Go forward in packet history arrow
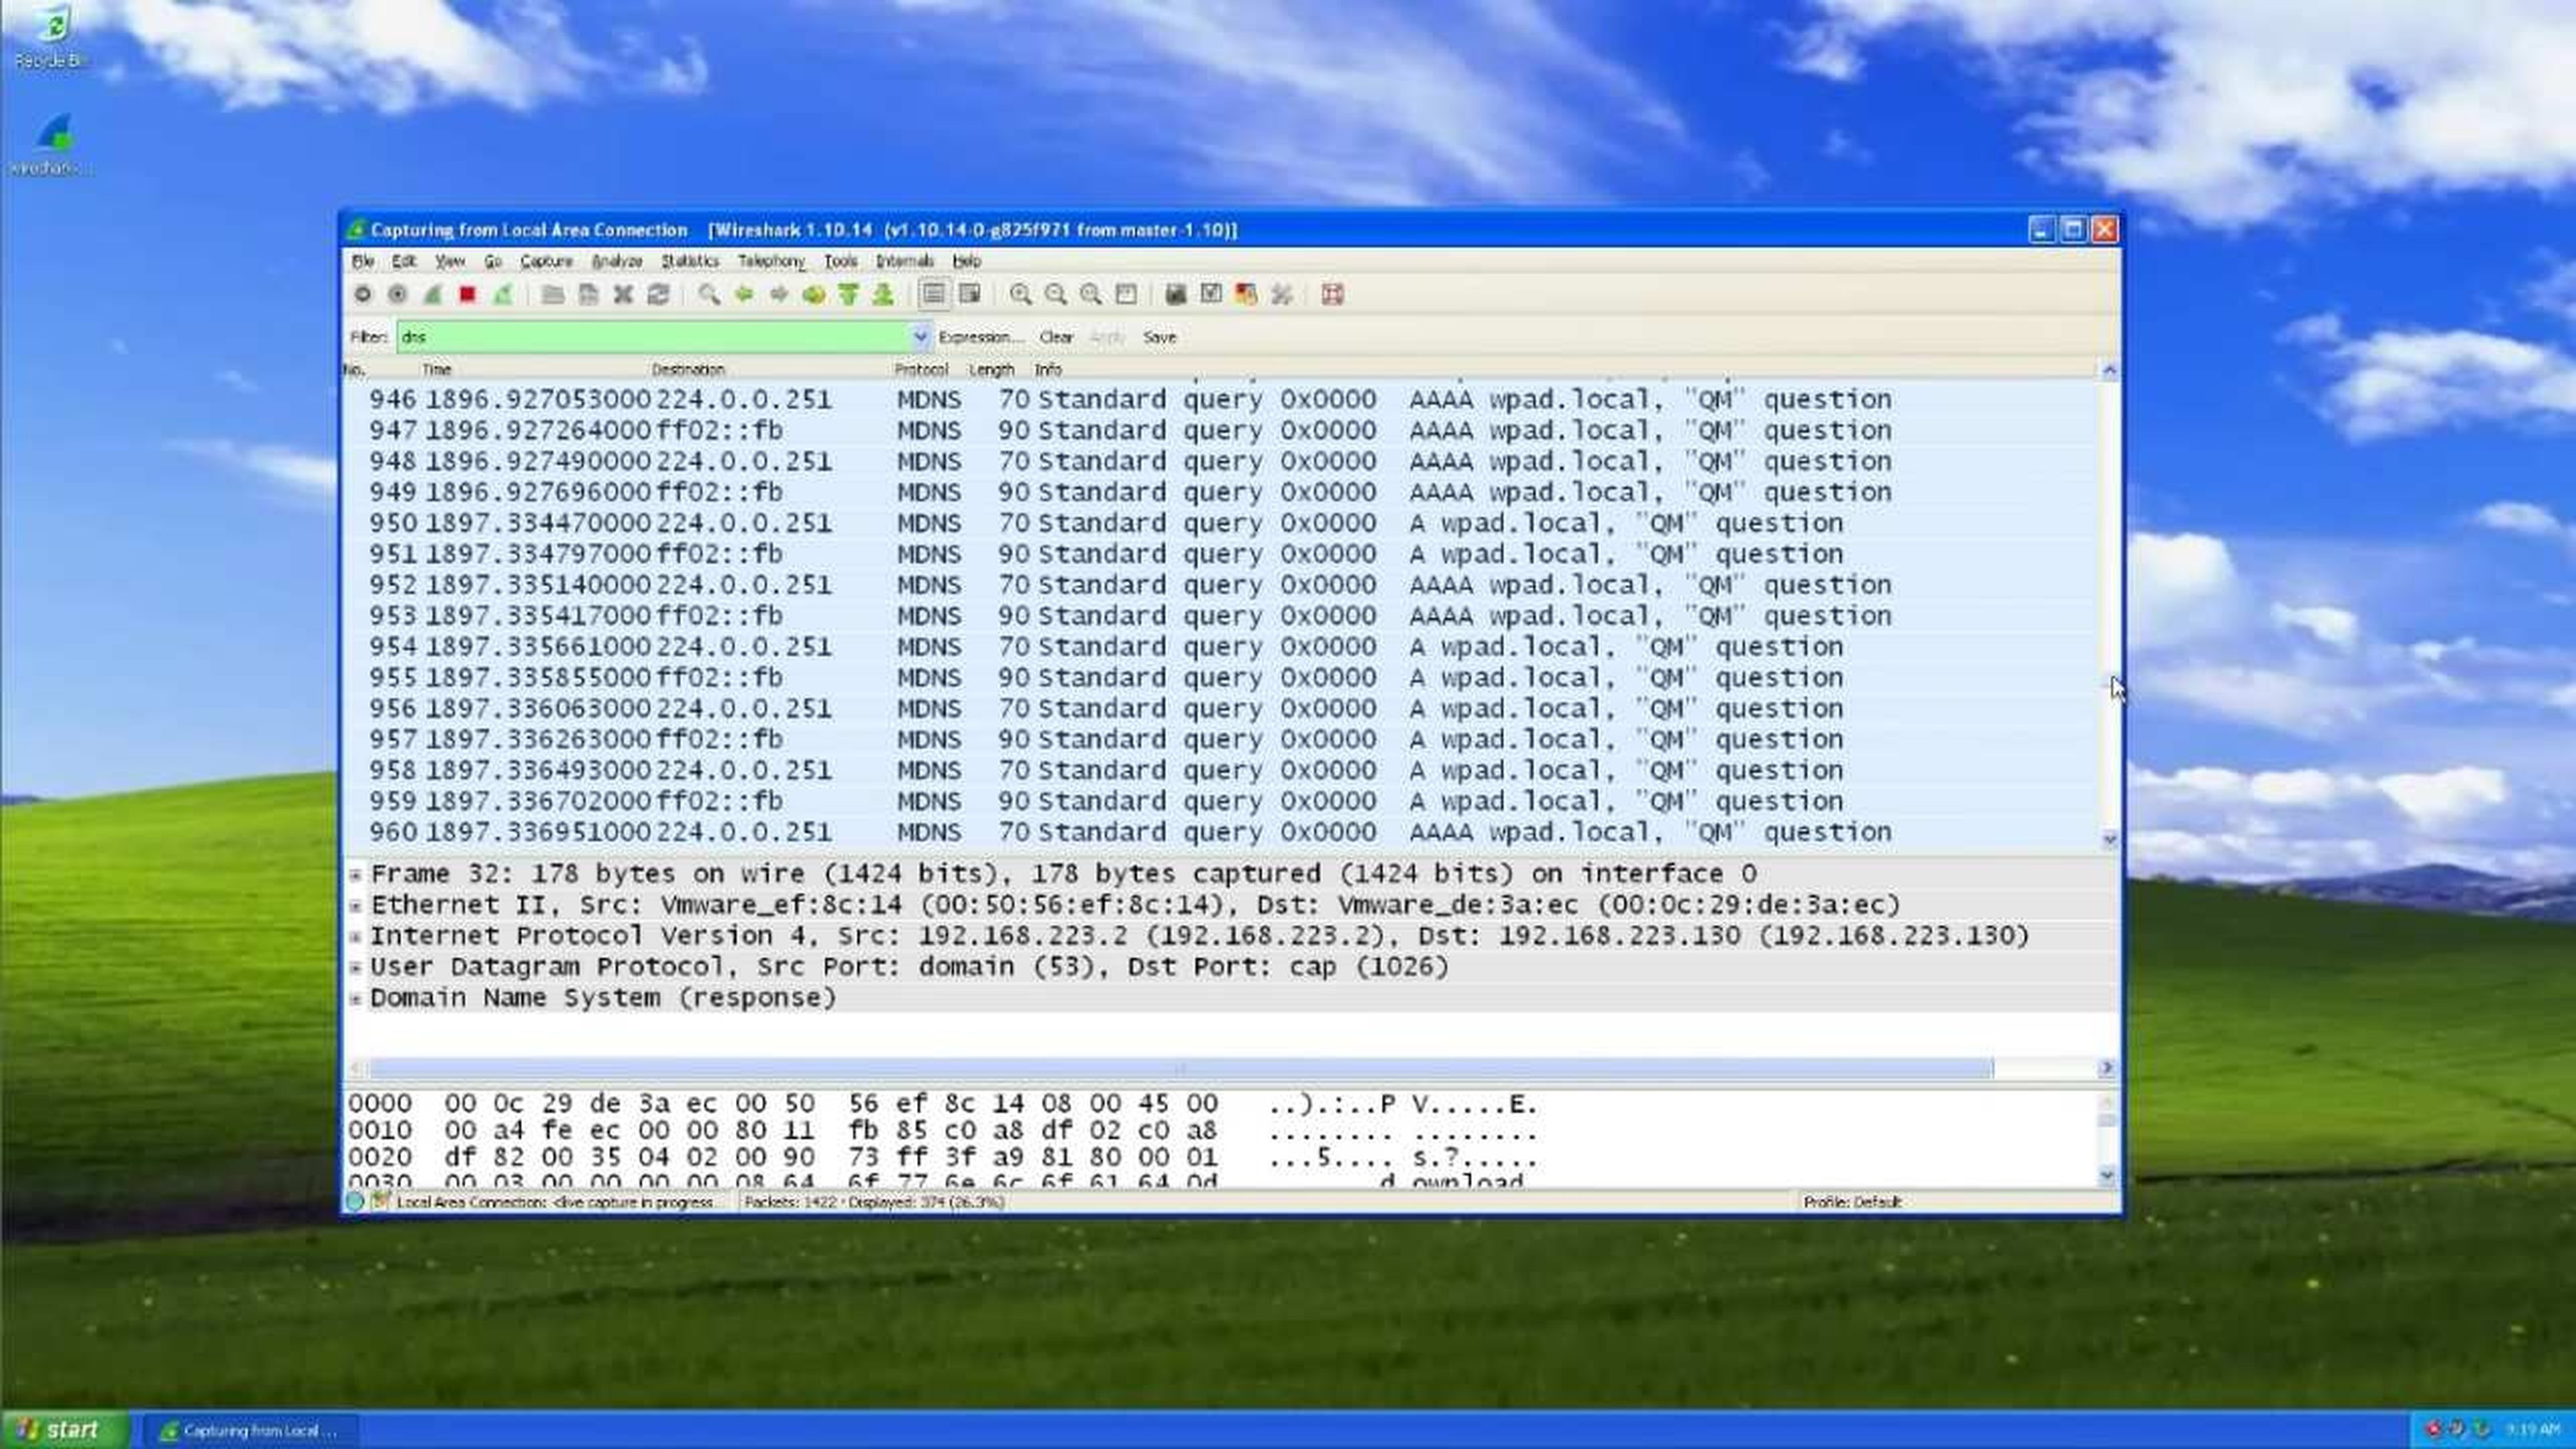This screenshot has height=1449, width=2576. (778, 294)
